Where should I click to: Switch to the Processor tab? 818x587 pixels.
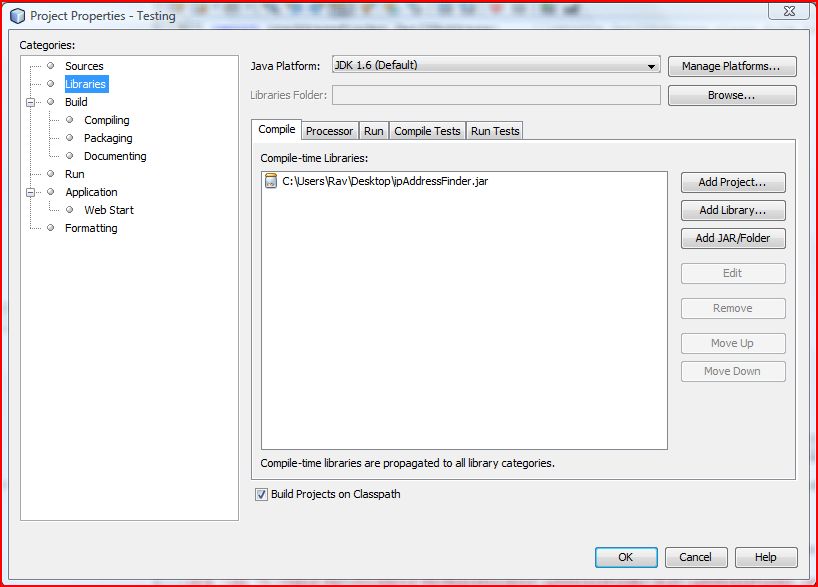[329, 131]
